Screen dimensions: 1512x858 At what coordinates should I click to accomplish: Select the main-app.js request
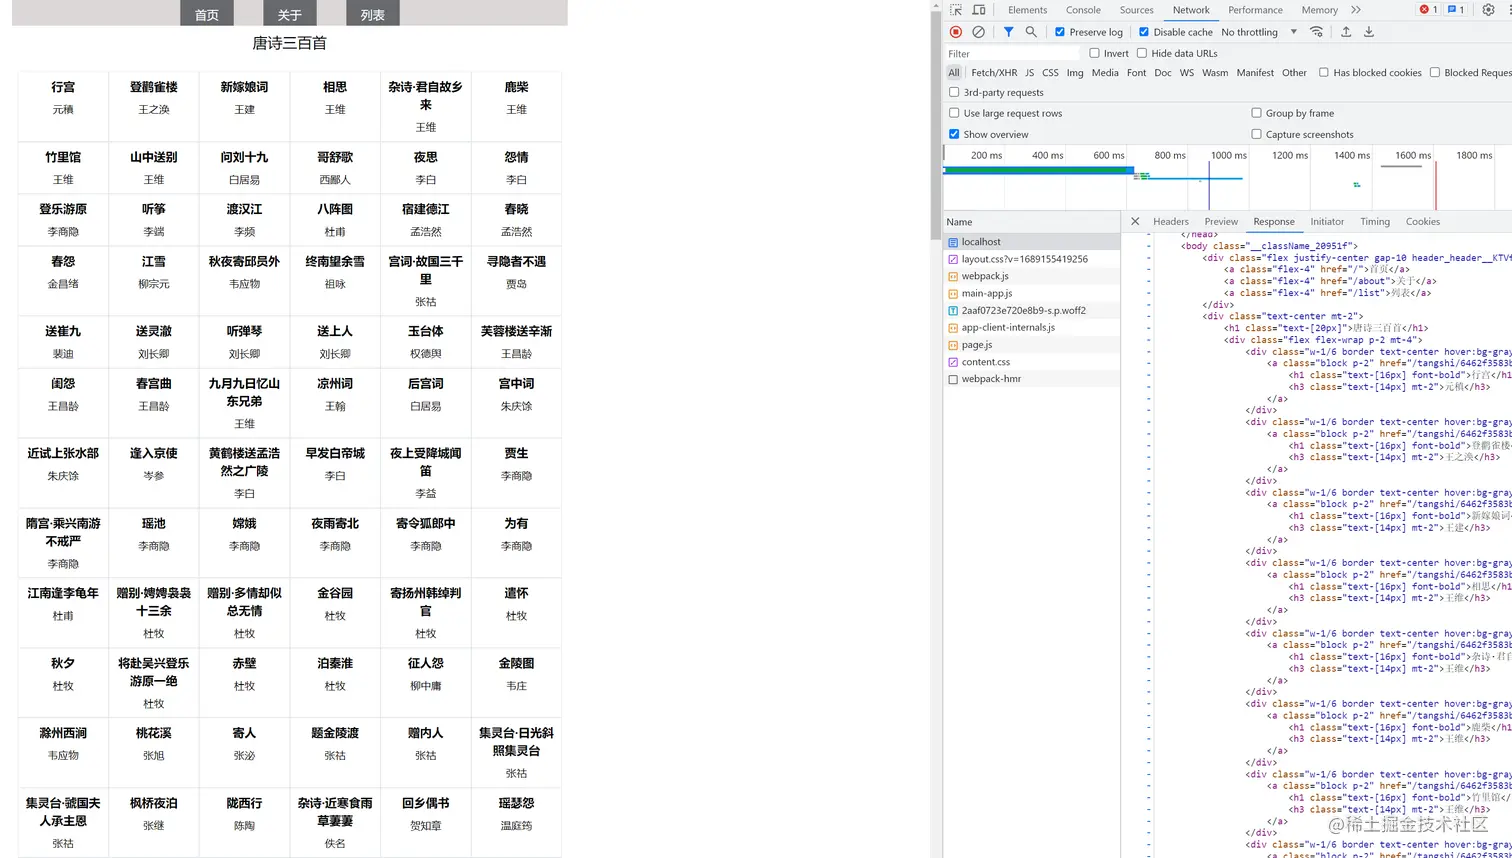(x=1032, y=293)
